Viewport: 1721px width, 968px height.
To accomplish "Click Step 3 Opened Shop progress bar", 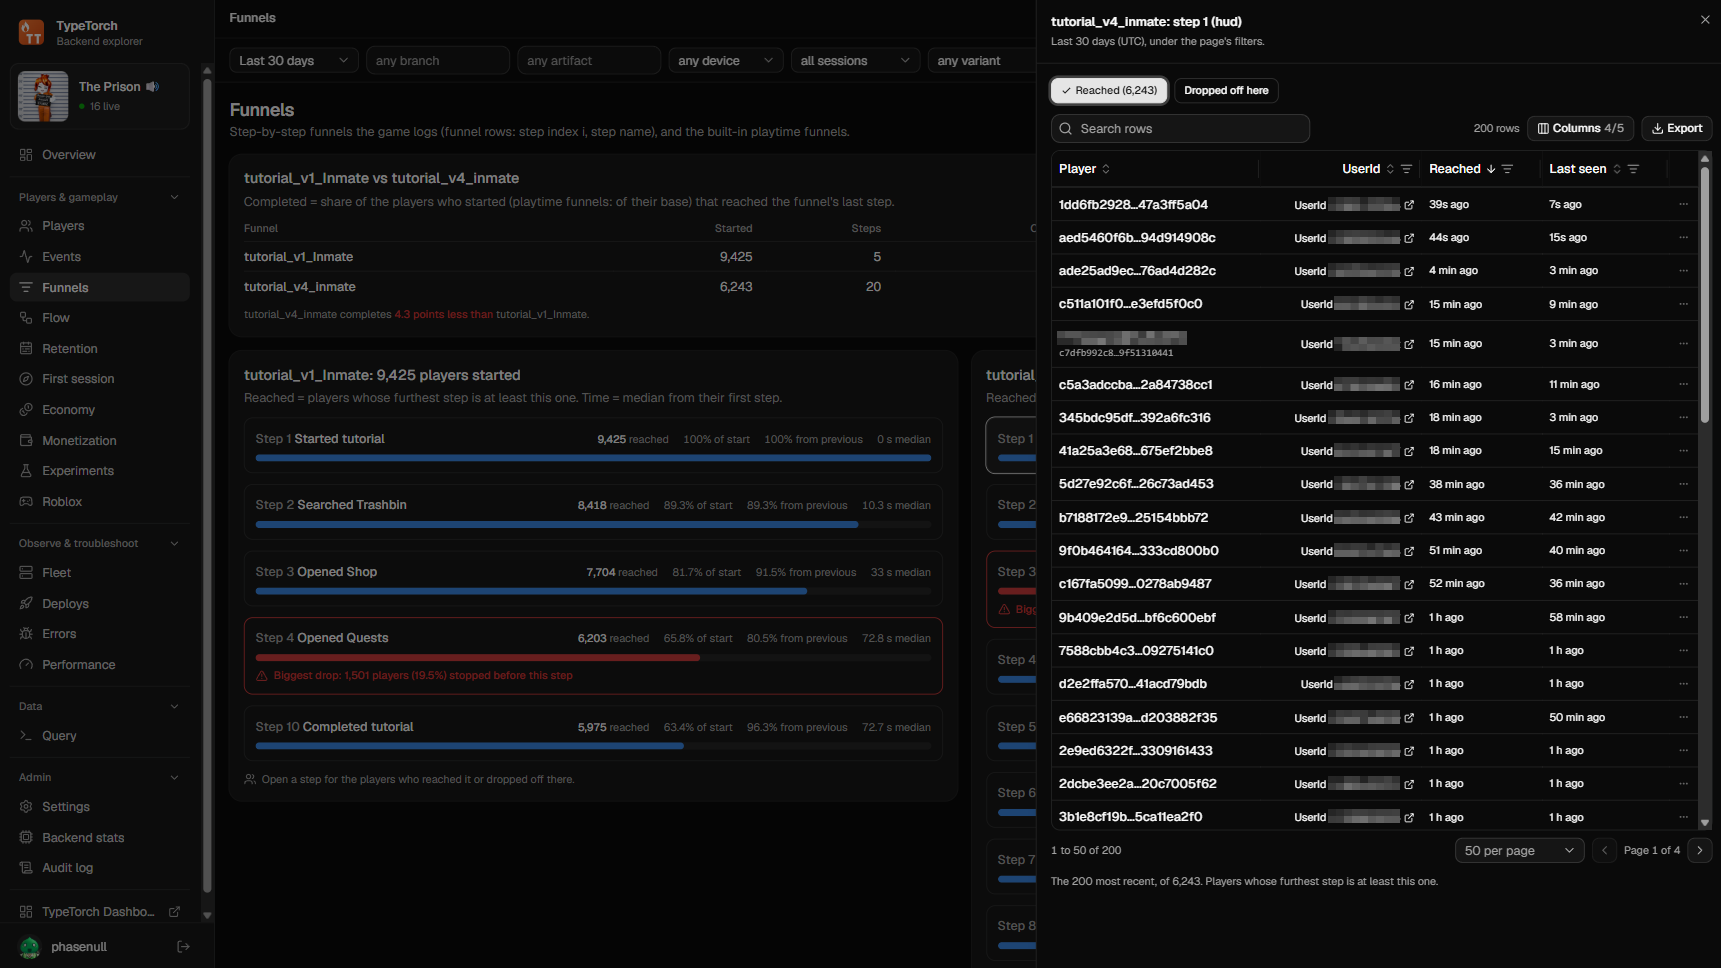I will [x=593, y=591].
